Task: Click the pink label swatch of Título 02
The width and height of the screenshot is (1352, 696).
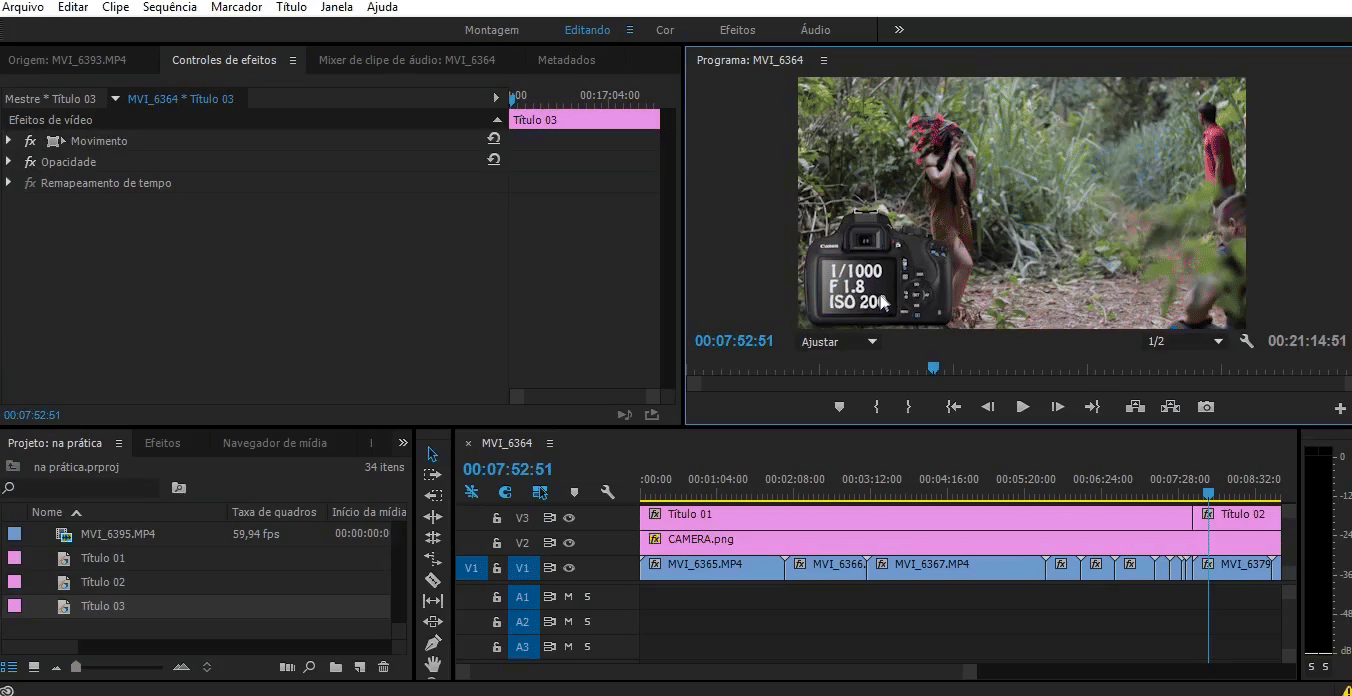Action: point(14,582)
